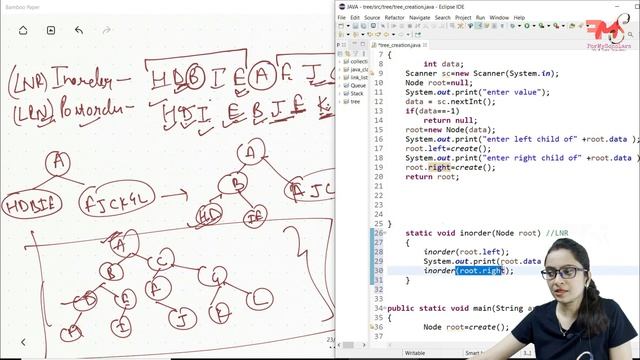This screenshot has height=360, width=640.
Task: Select the Package Explorer tab labeled P
Action: (x=341, y=45)
